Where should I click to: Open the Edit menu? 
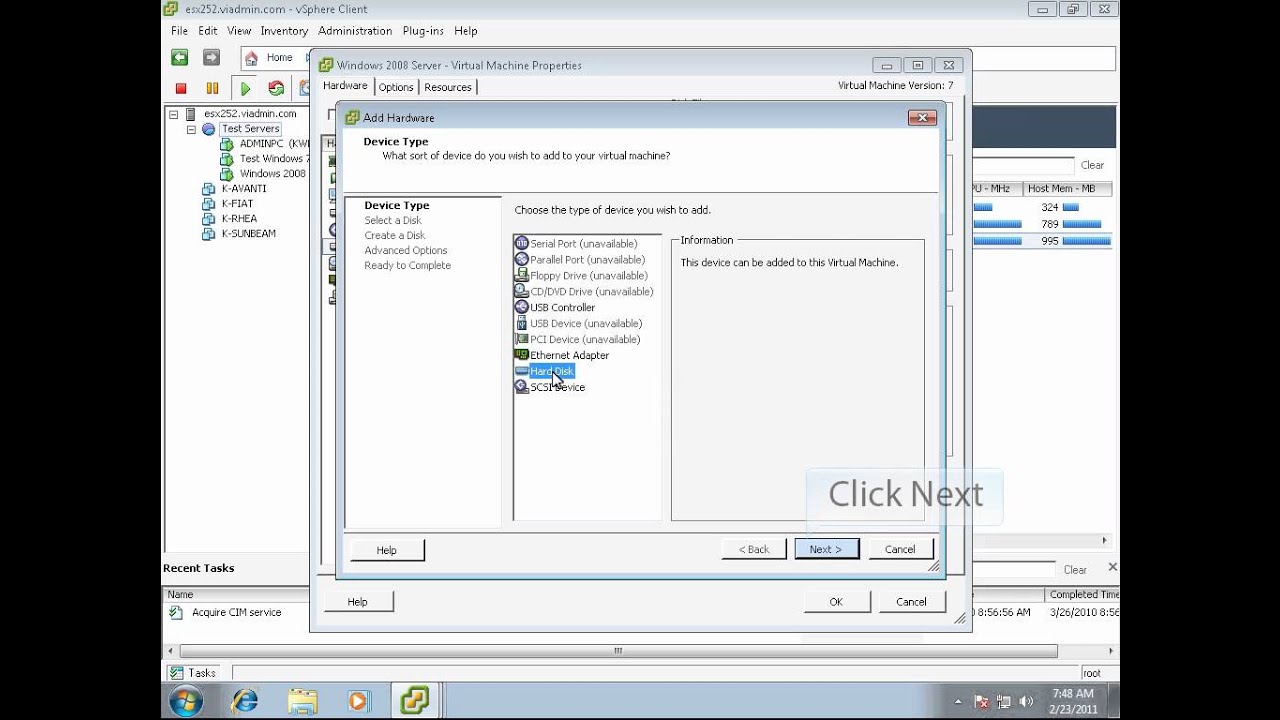pyautogui.click(x=208, y=31)
